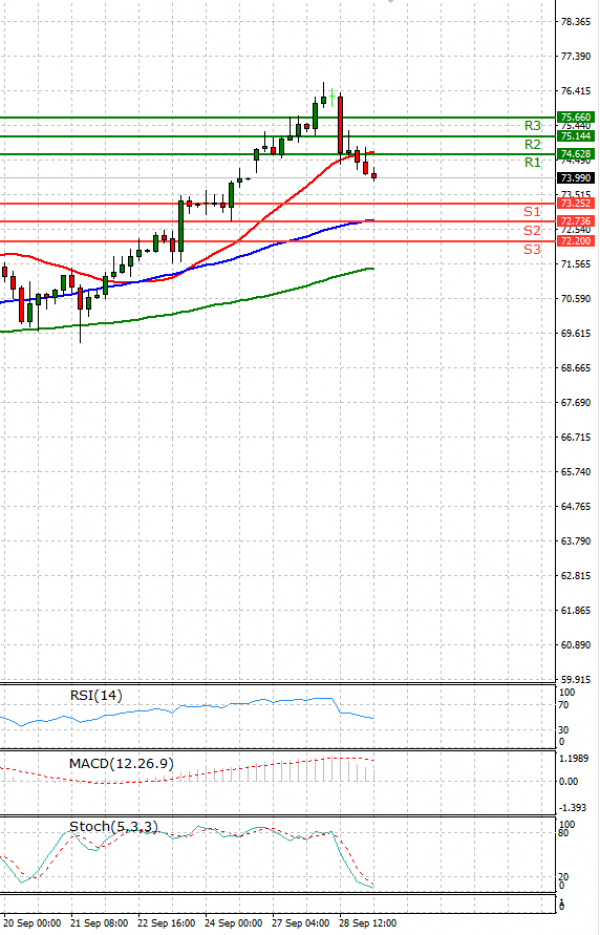Click the S1 support price tag 73.252
The height and width of the screenshot is (935, 600).
pos(576,203)
